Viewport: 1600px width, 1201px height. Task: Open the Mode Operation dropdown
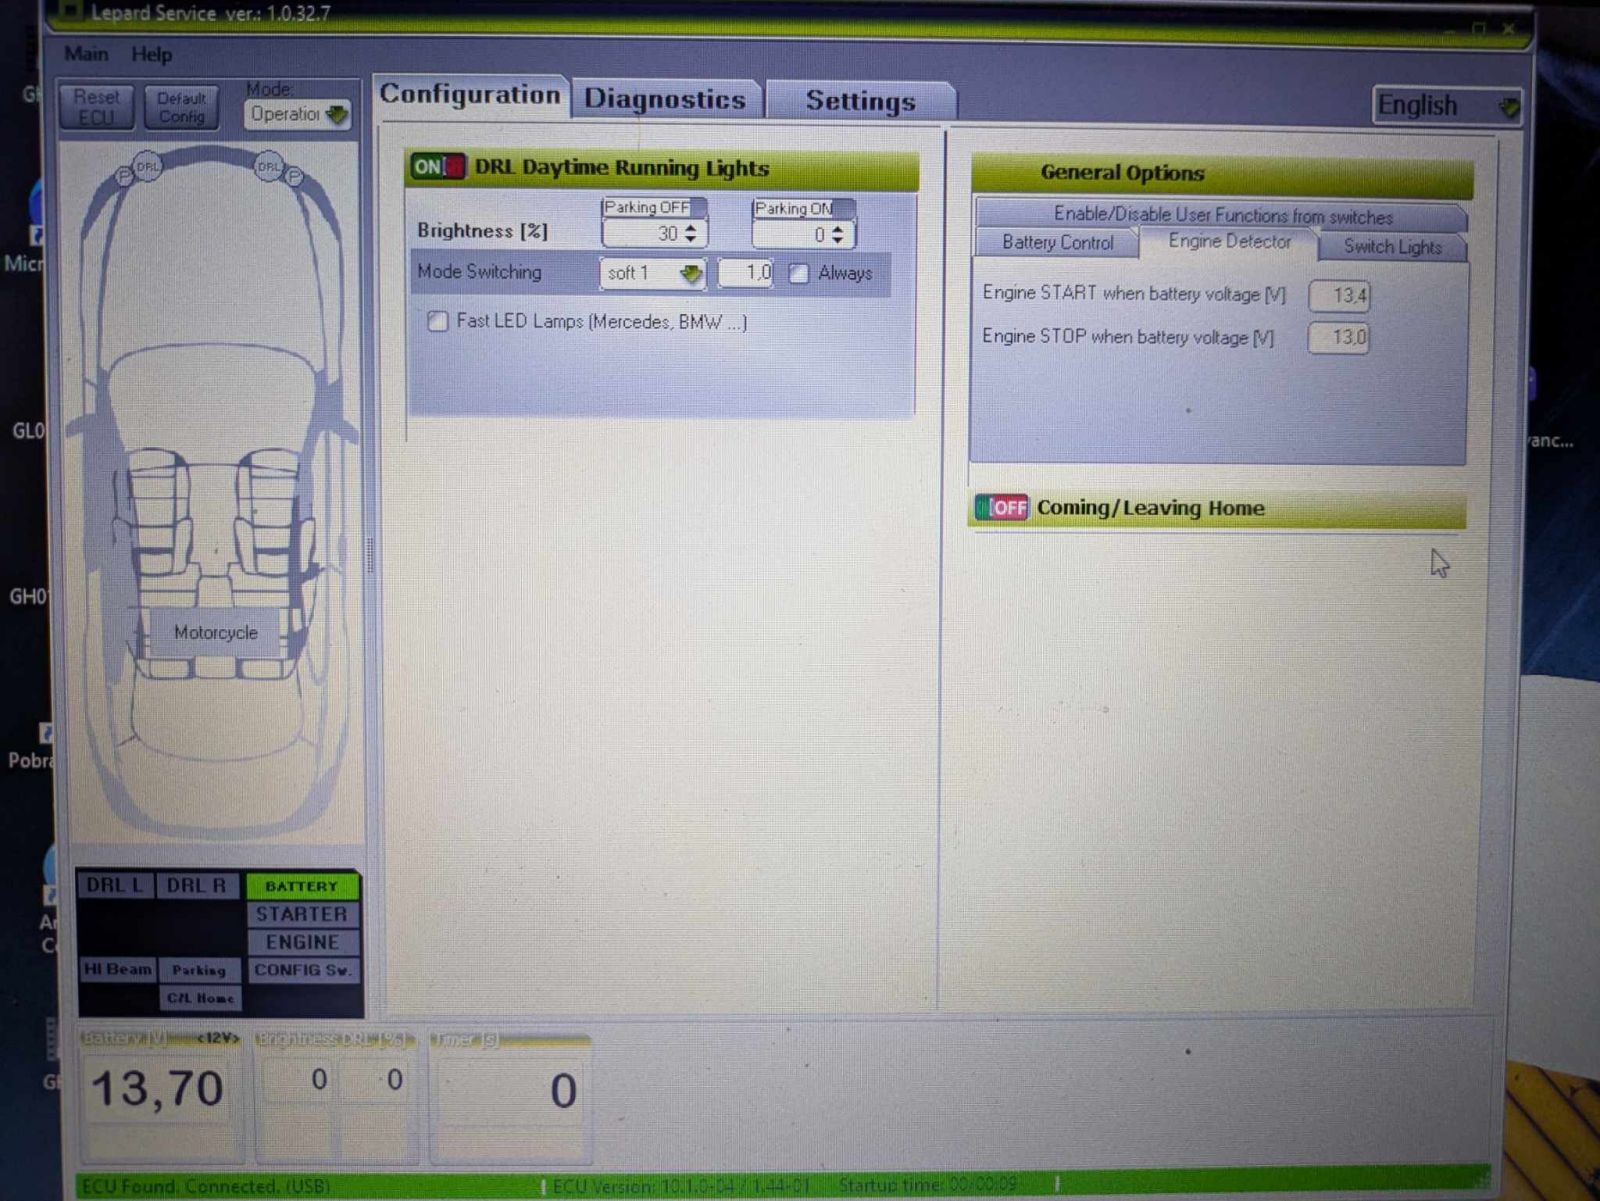297,114
